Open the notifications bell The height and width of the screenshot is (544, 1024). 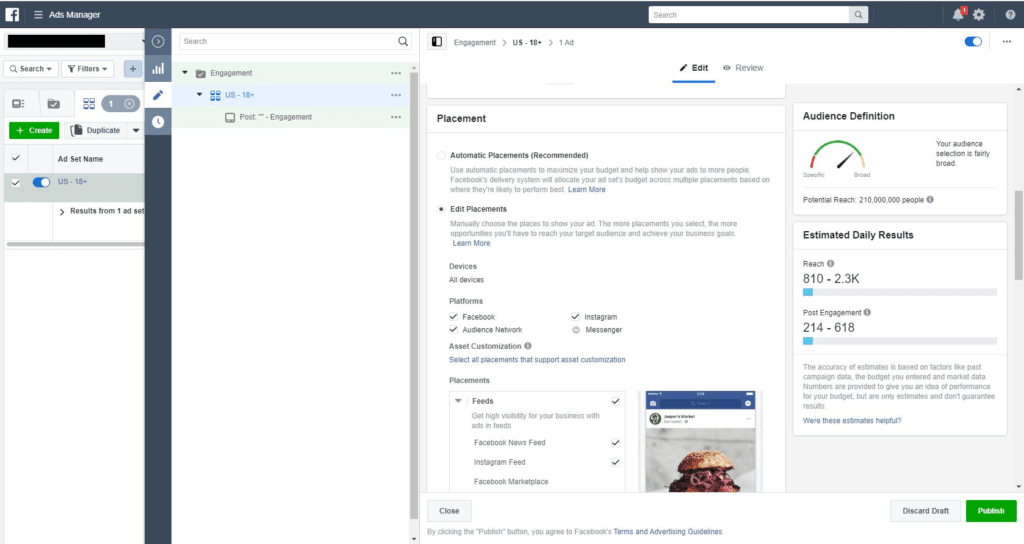(x=957, y=14)
